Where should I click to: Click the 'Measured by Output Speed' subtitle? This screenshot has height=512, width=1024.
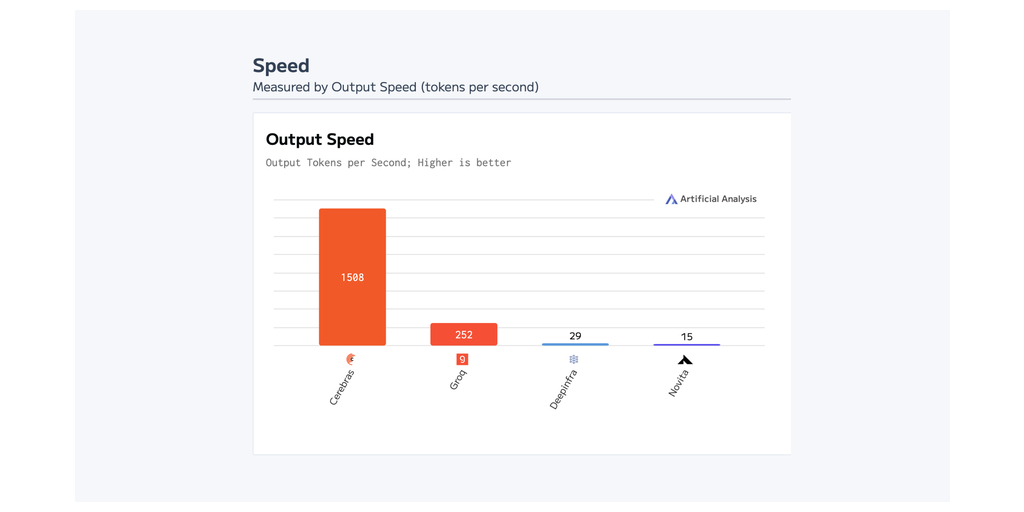395,87
